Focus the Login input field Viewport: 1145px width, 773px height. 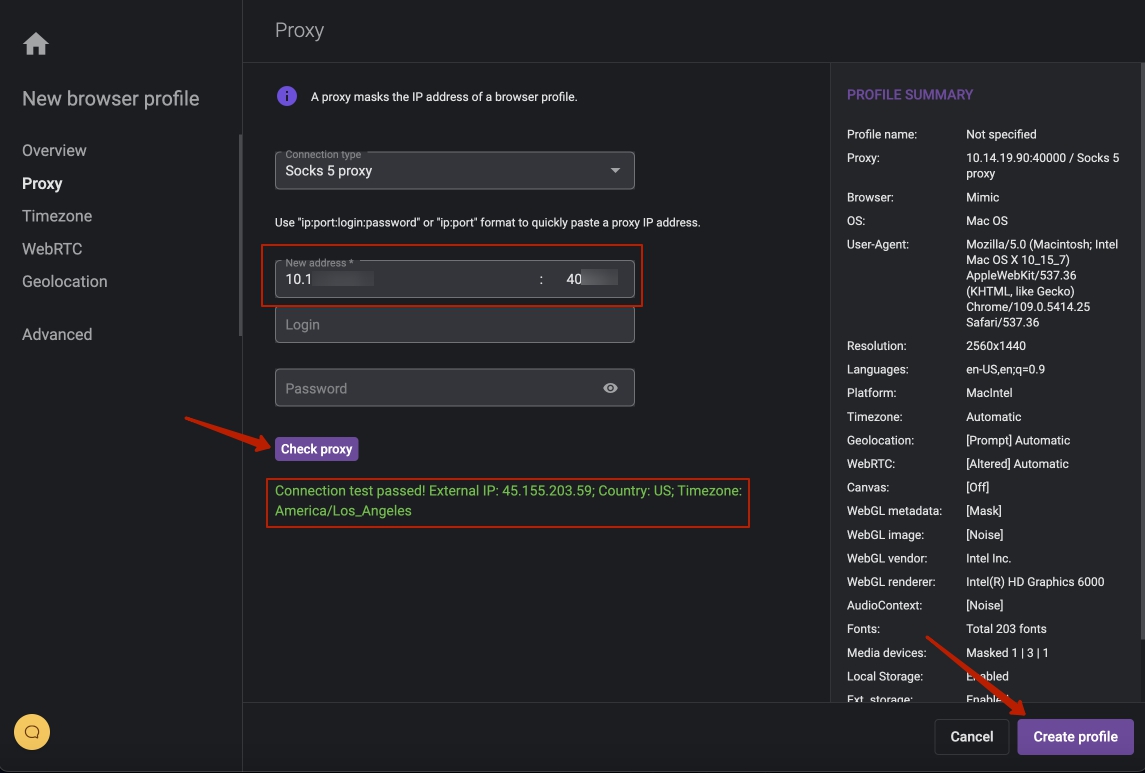pos(454,325)
